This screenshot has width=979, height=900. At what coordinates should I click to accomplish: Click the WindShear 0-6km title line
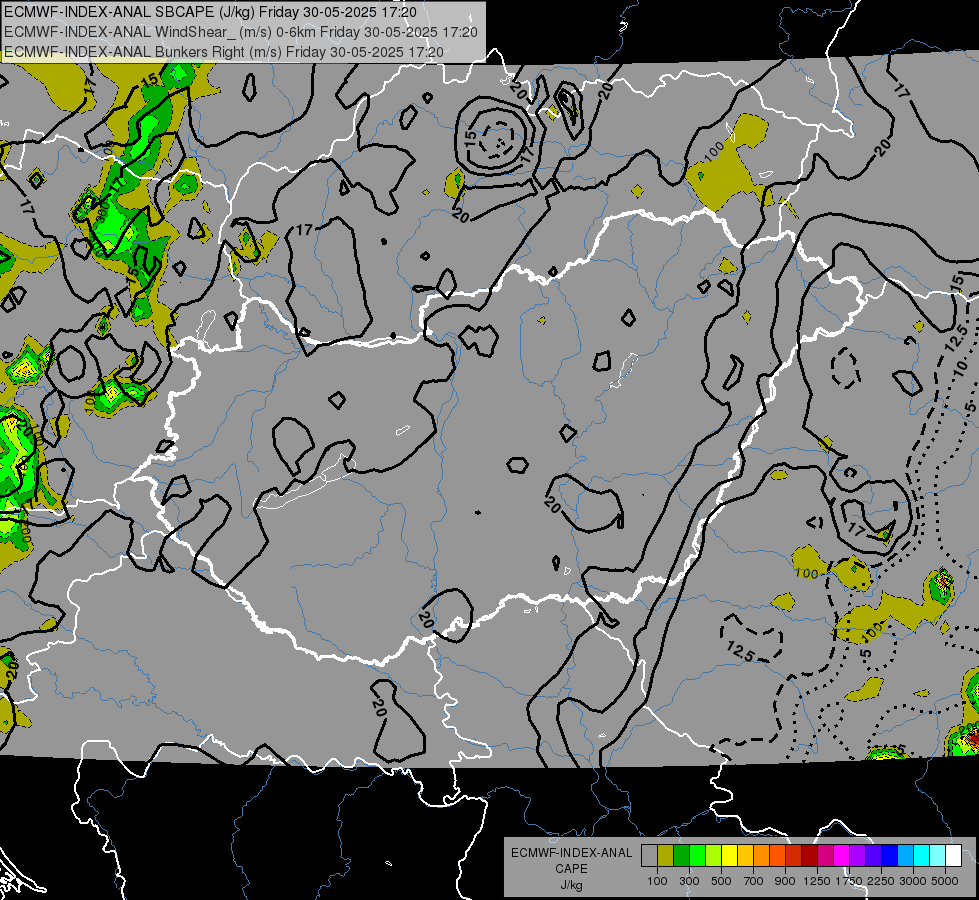[240, 32]
